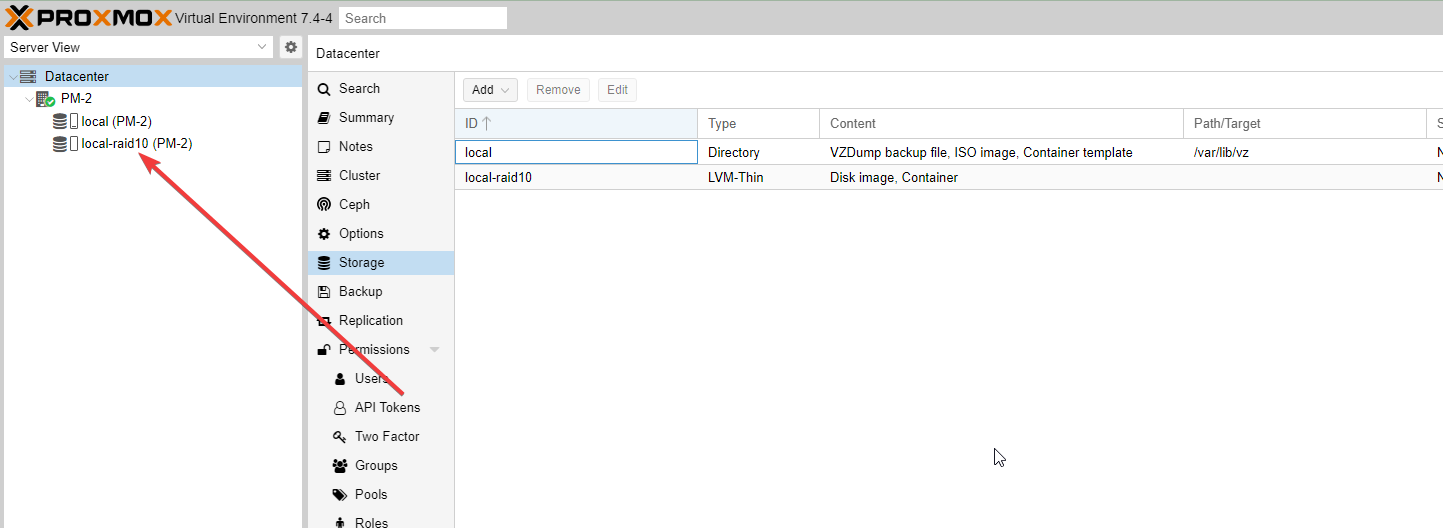Open the Permissions menu item
Screen dimensions: 1443x528
(380, 350)
